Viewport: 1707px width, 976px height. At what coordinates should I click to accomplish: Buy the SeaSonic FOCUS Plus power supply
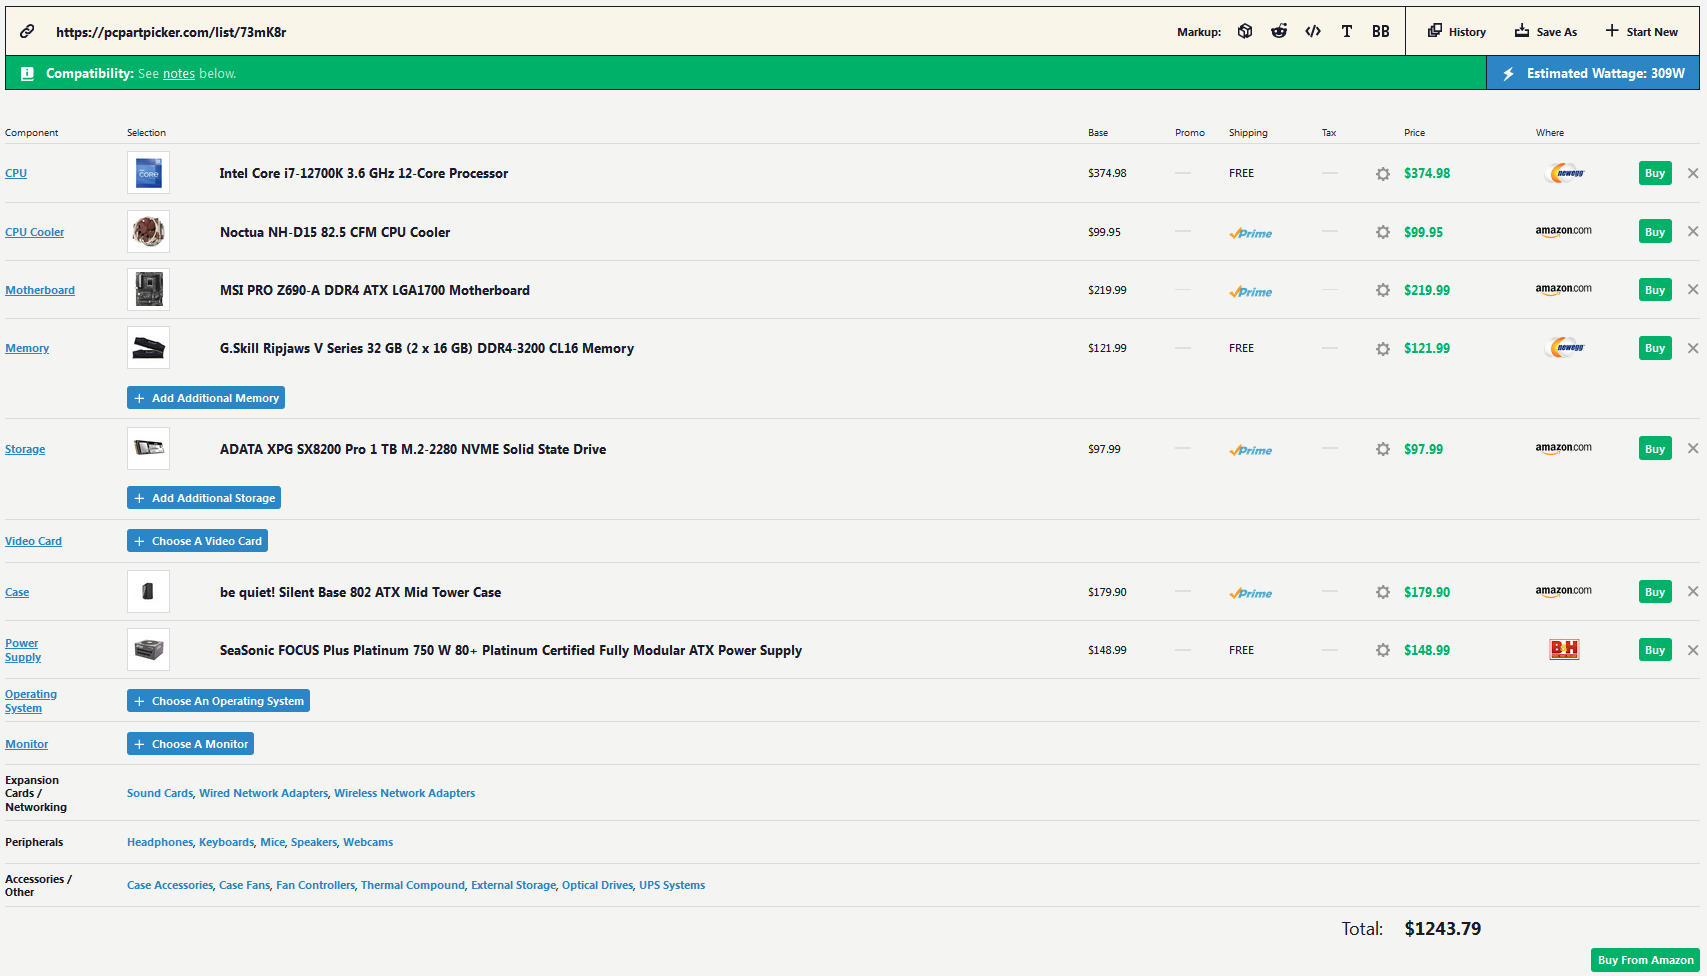pyautogui.click(x=1655, y=650)
